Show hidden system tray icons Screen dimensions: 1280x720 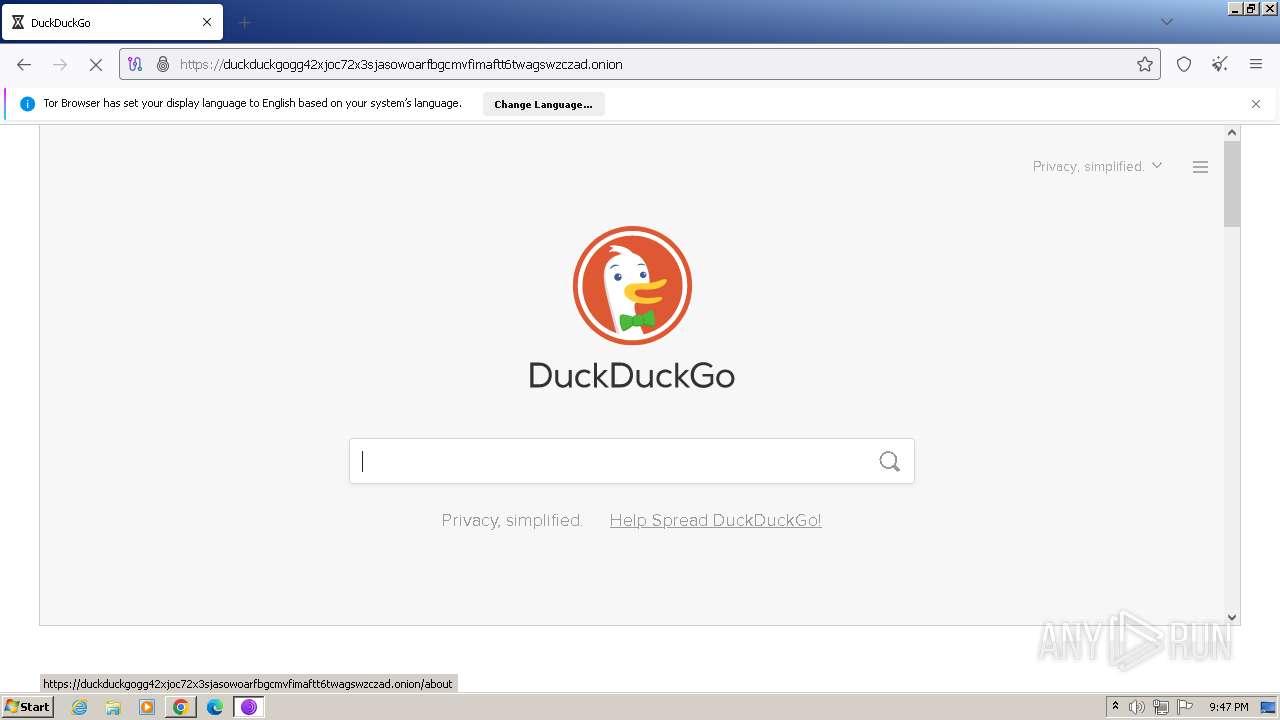click(x=1116, y=707)
